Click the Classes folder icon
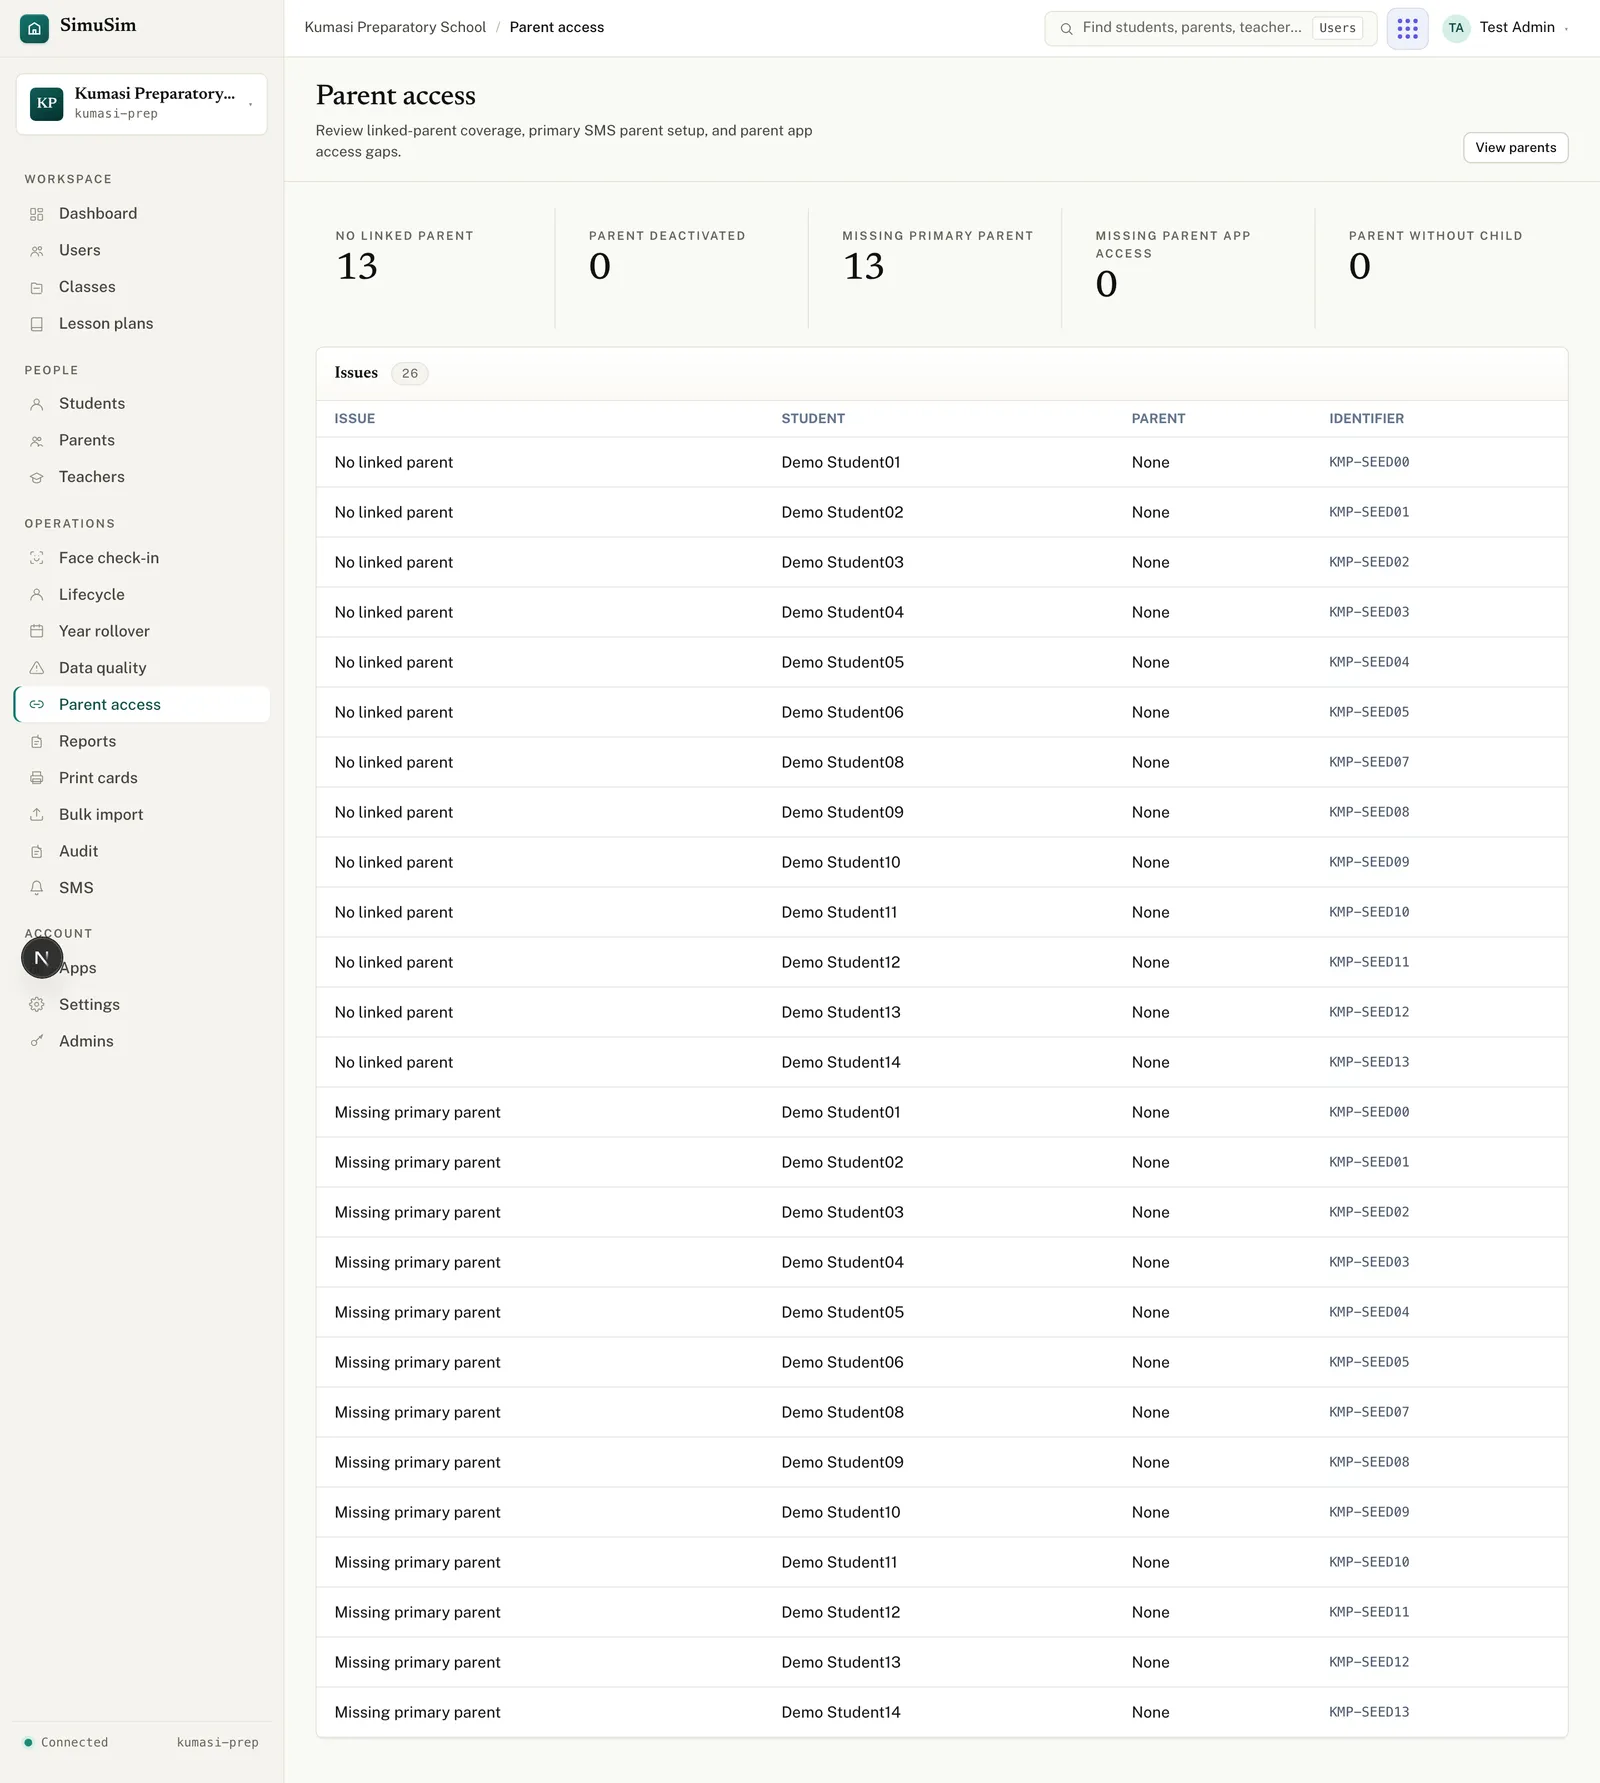Viewport: 1600px width, 1783px height. pyautogui.click(x=37, y=288)
